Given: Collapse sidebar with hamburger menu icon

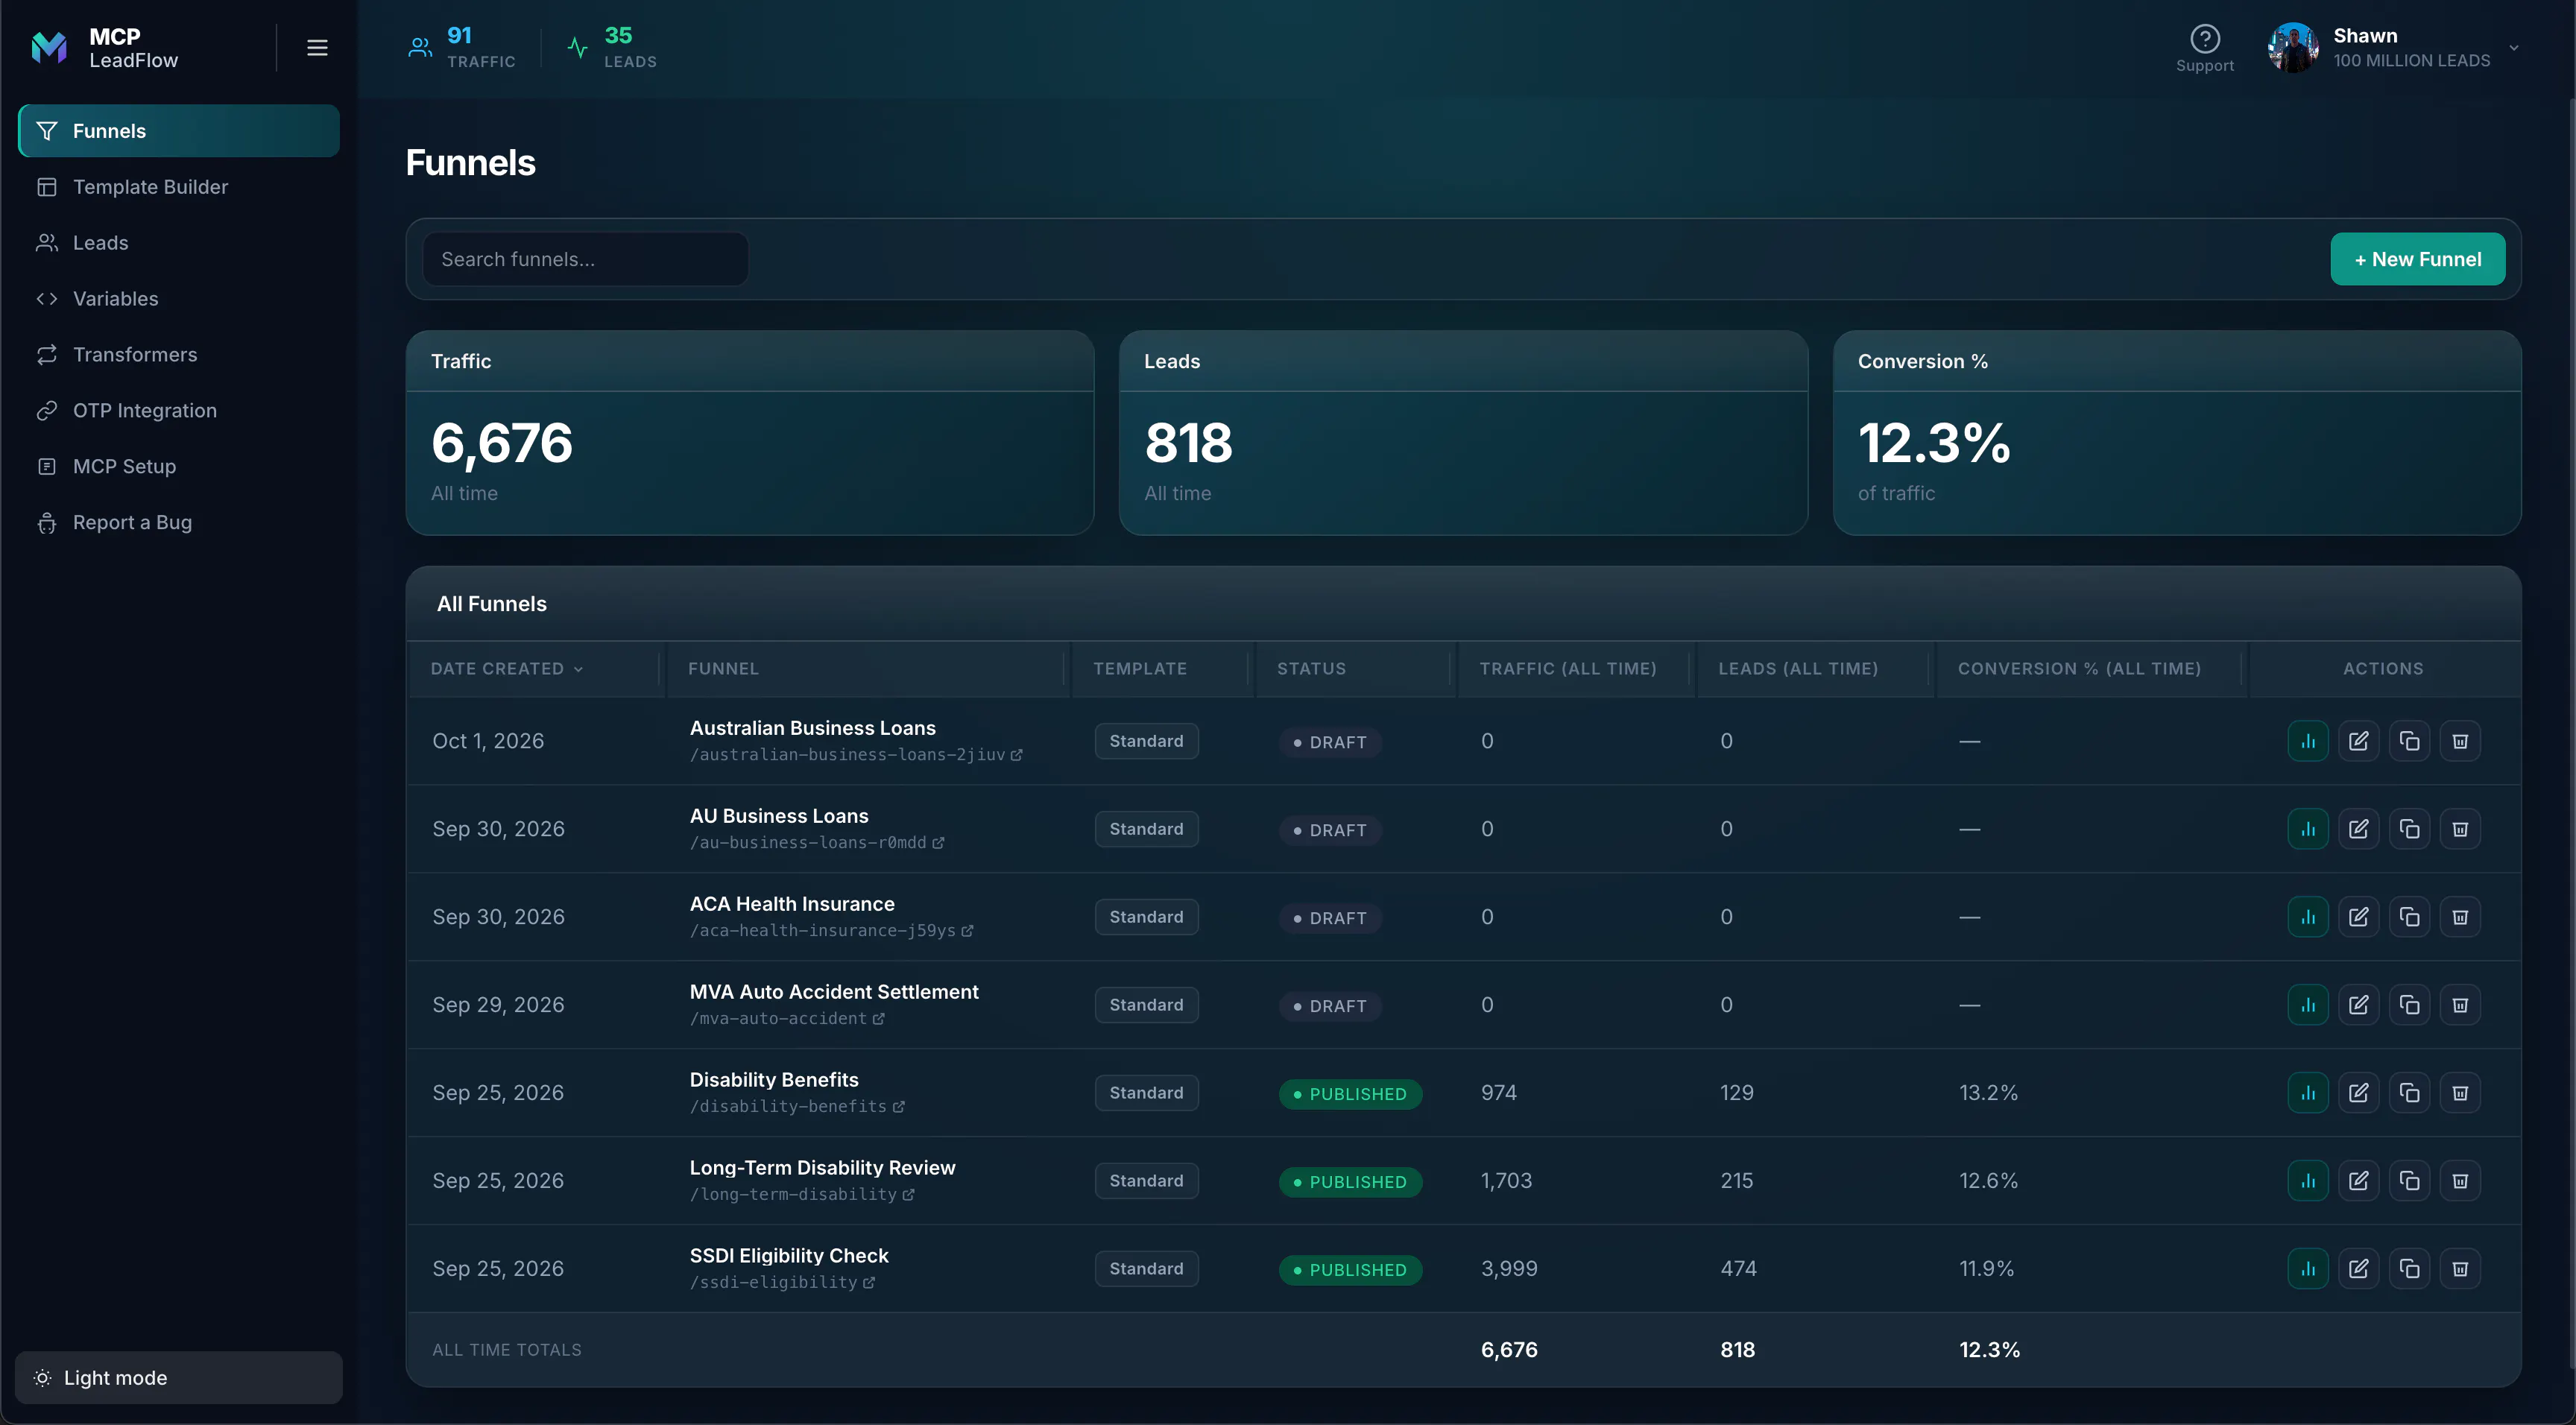Looking at the screenshot, I should click(x=317, y=48).
